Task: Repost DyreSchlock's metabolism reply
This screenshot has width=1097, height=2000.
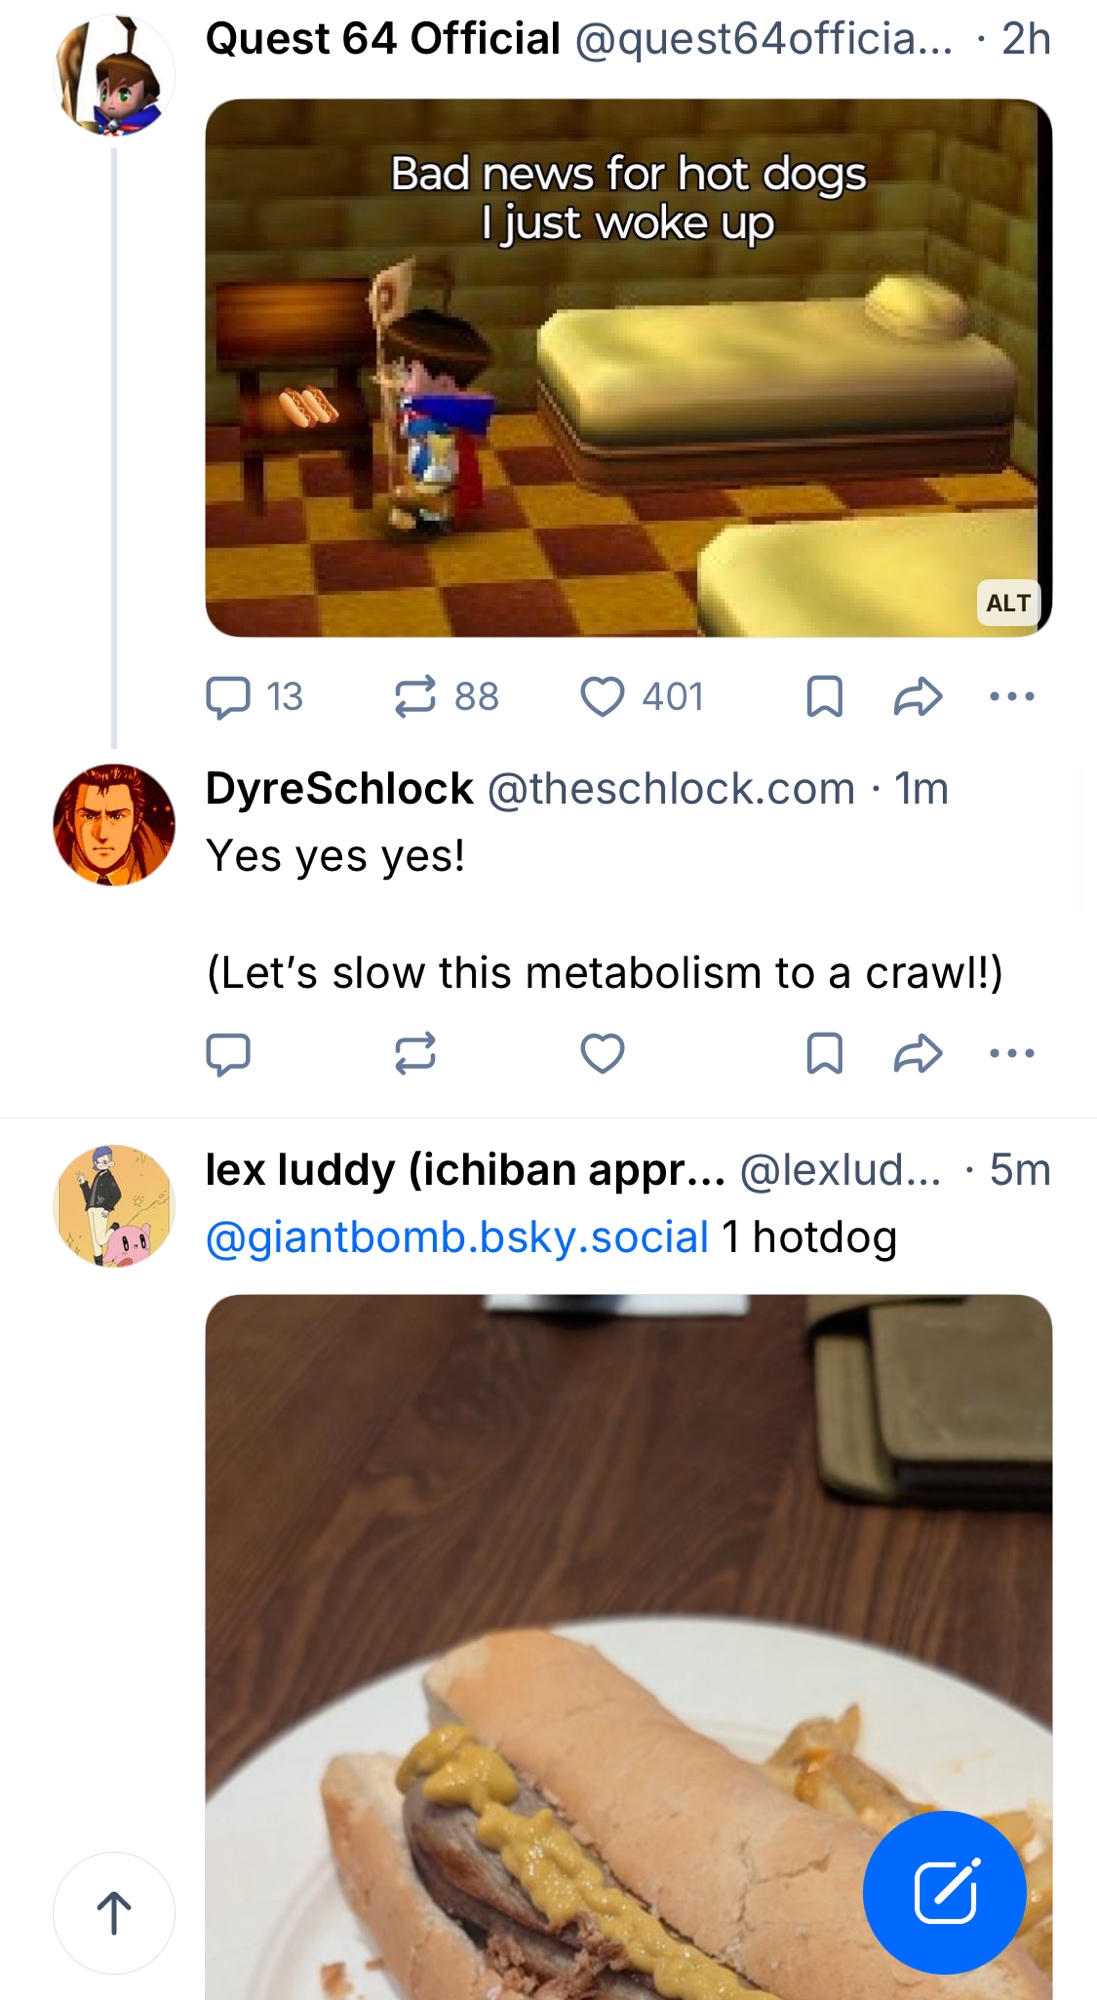Action: point(415,1053)
